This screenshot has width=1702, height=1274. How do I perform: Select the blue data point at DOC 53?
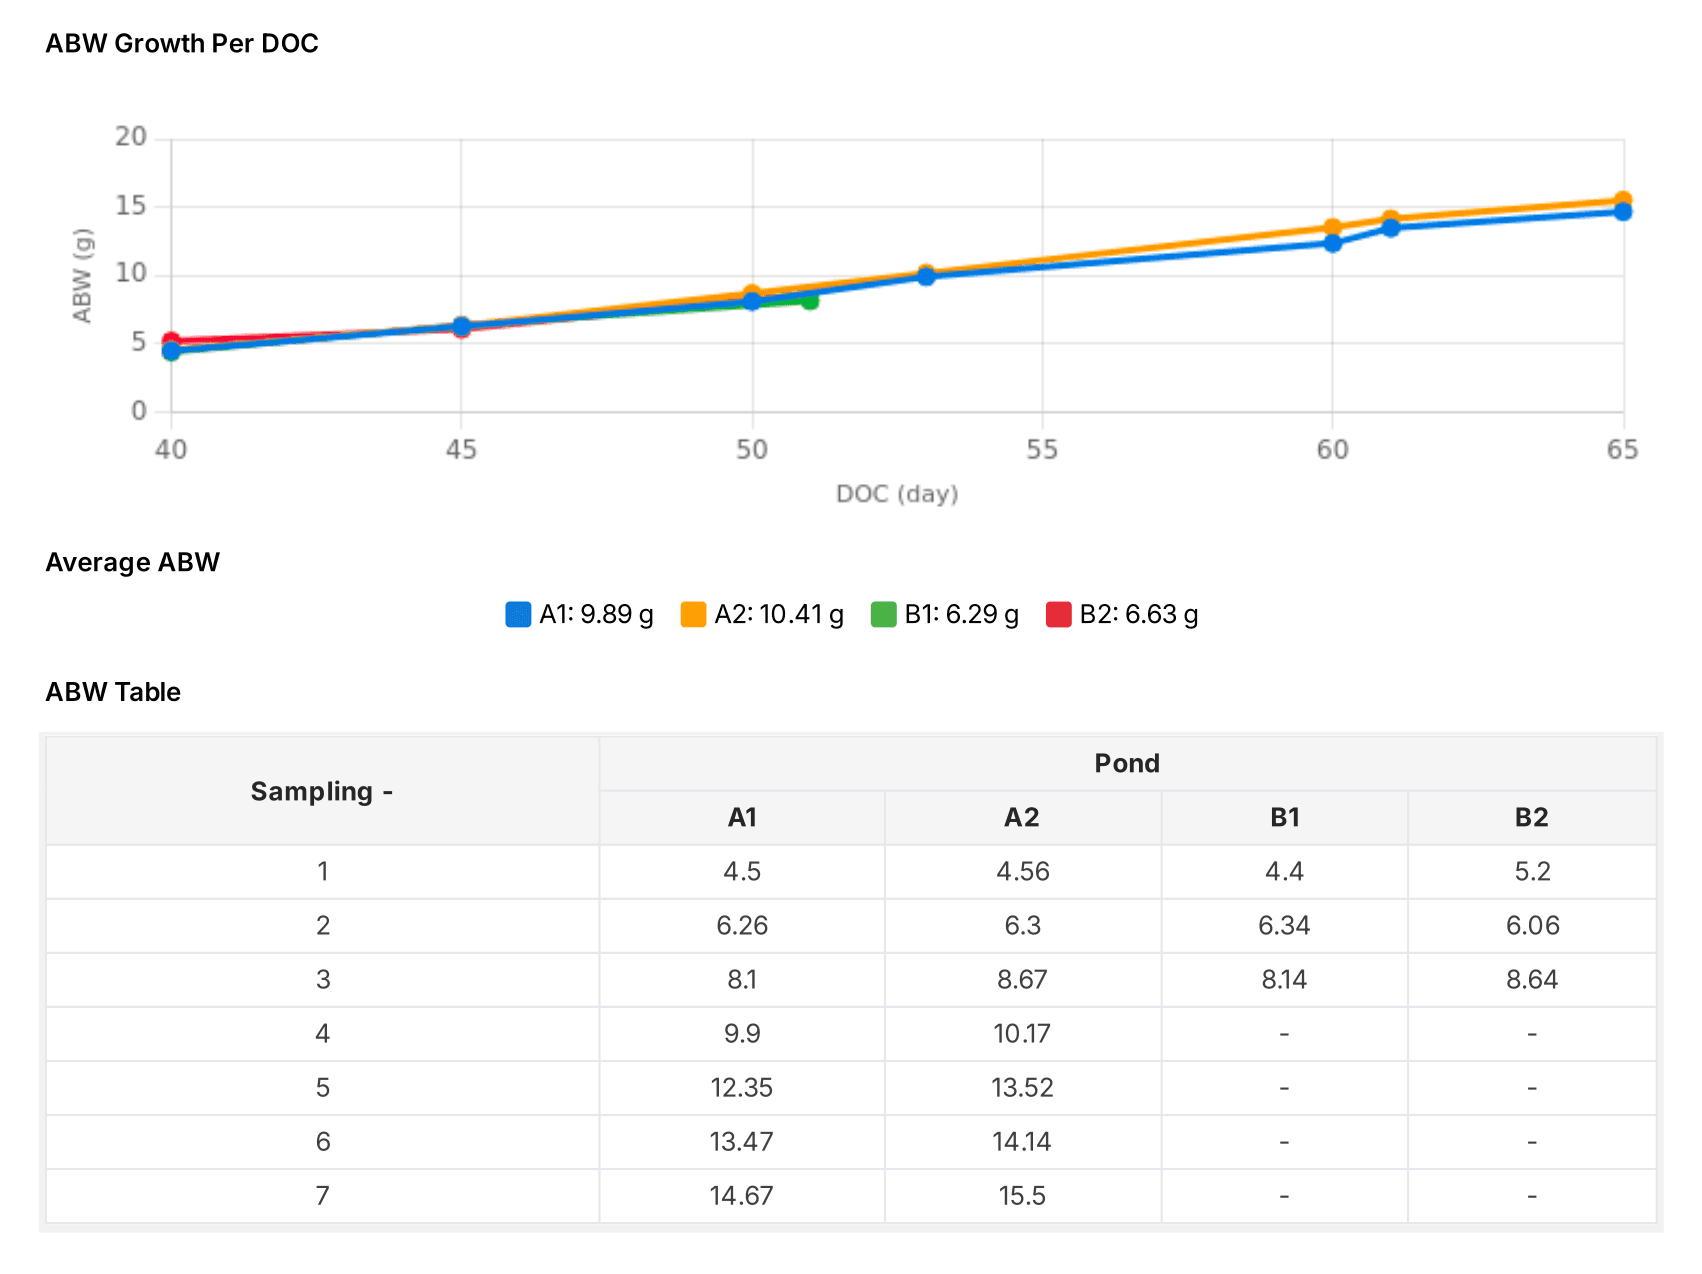click(926, 276)
